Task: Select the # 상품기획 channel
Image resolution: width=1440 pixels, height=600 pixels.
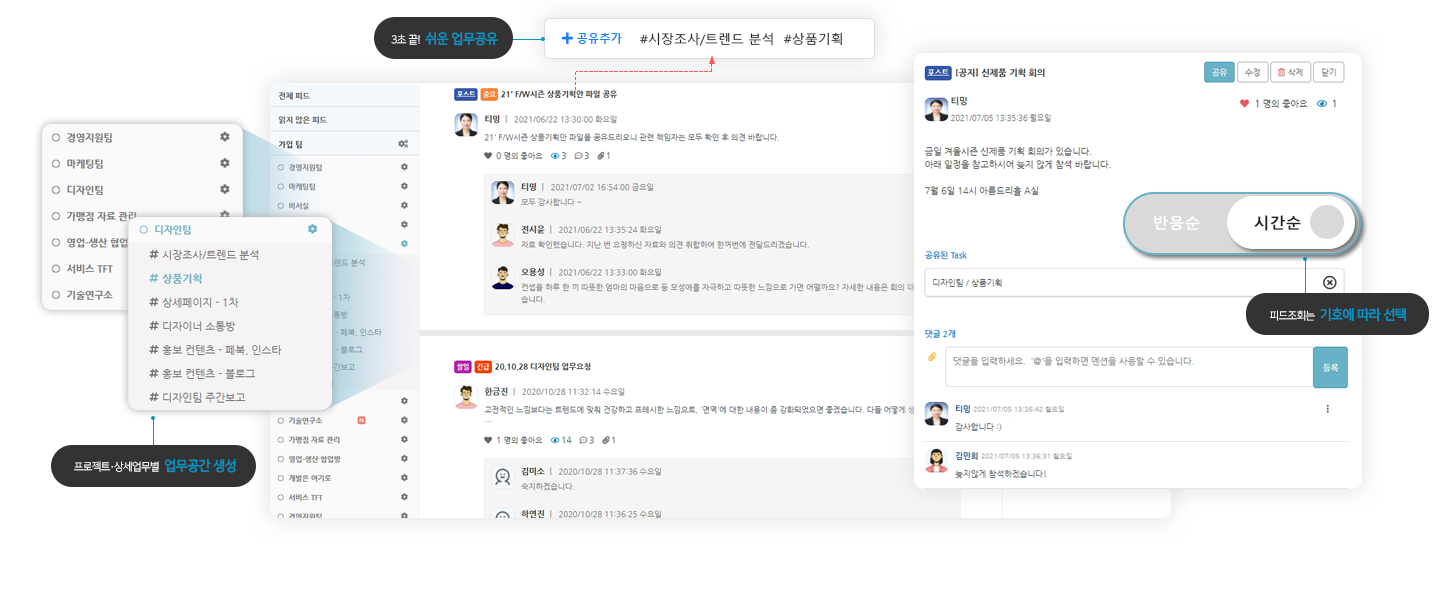Action: coord(176,278)
